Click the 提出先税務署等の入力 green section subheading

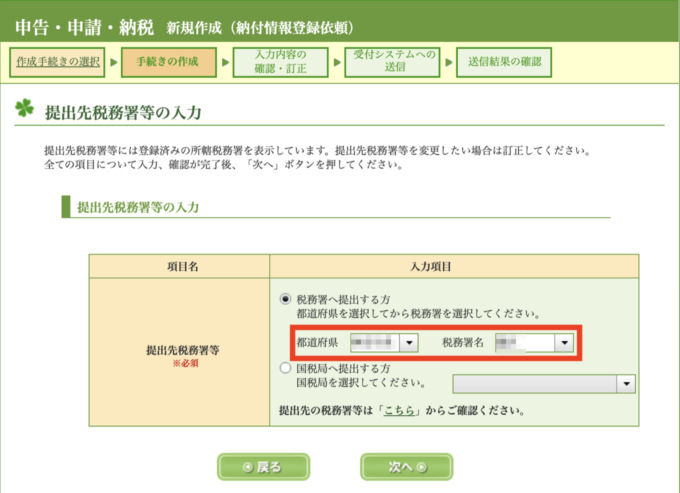[x=138, y=207]
